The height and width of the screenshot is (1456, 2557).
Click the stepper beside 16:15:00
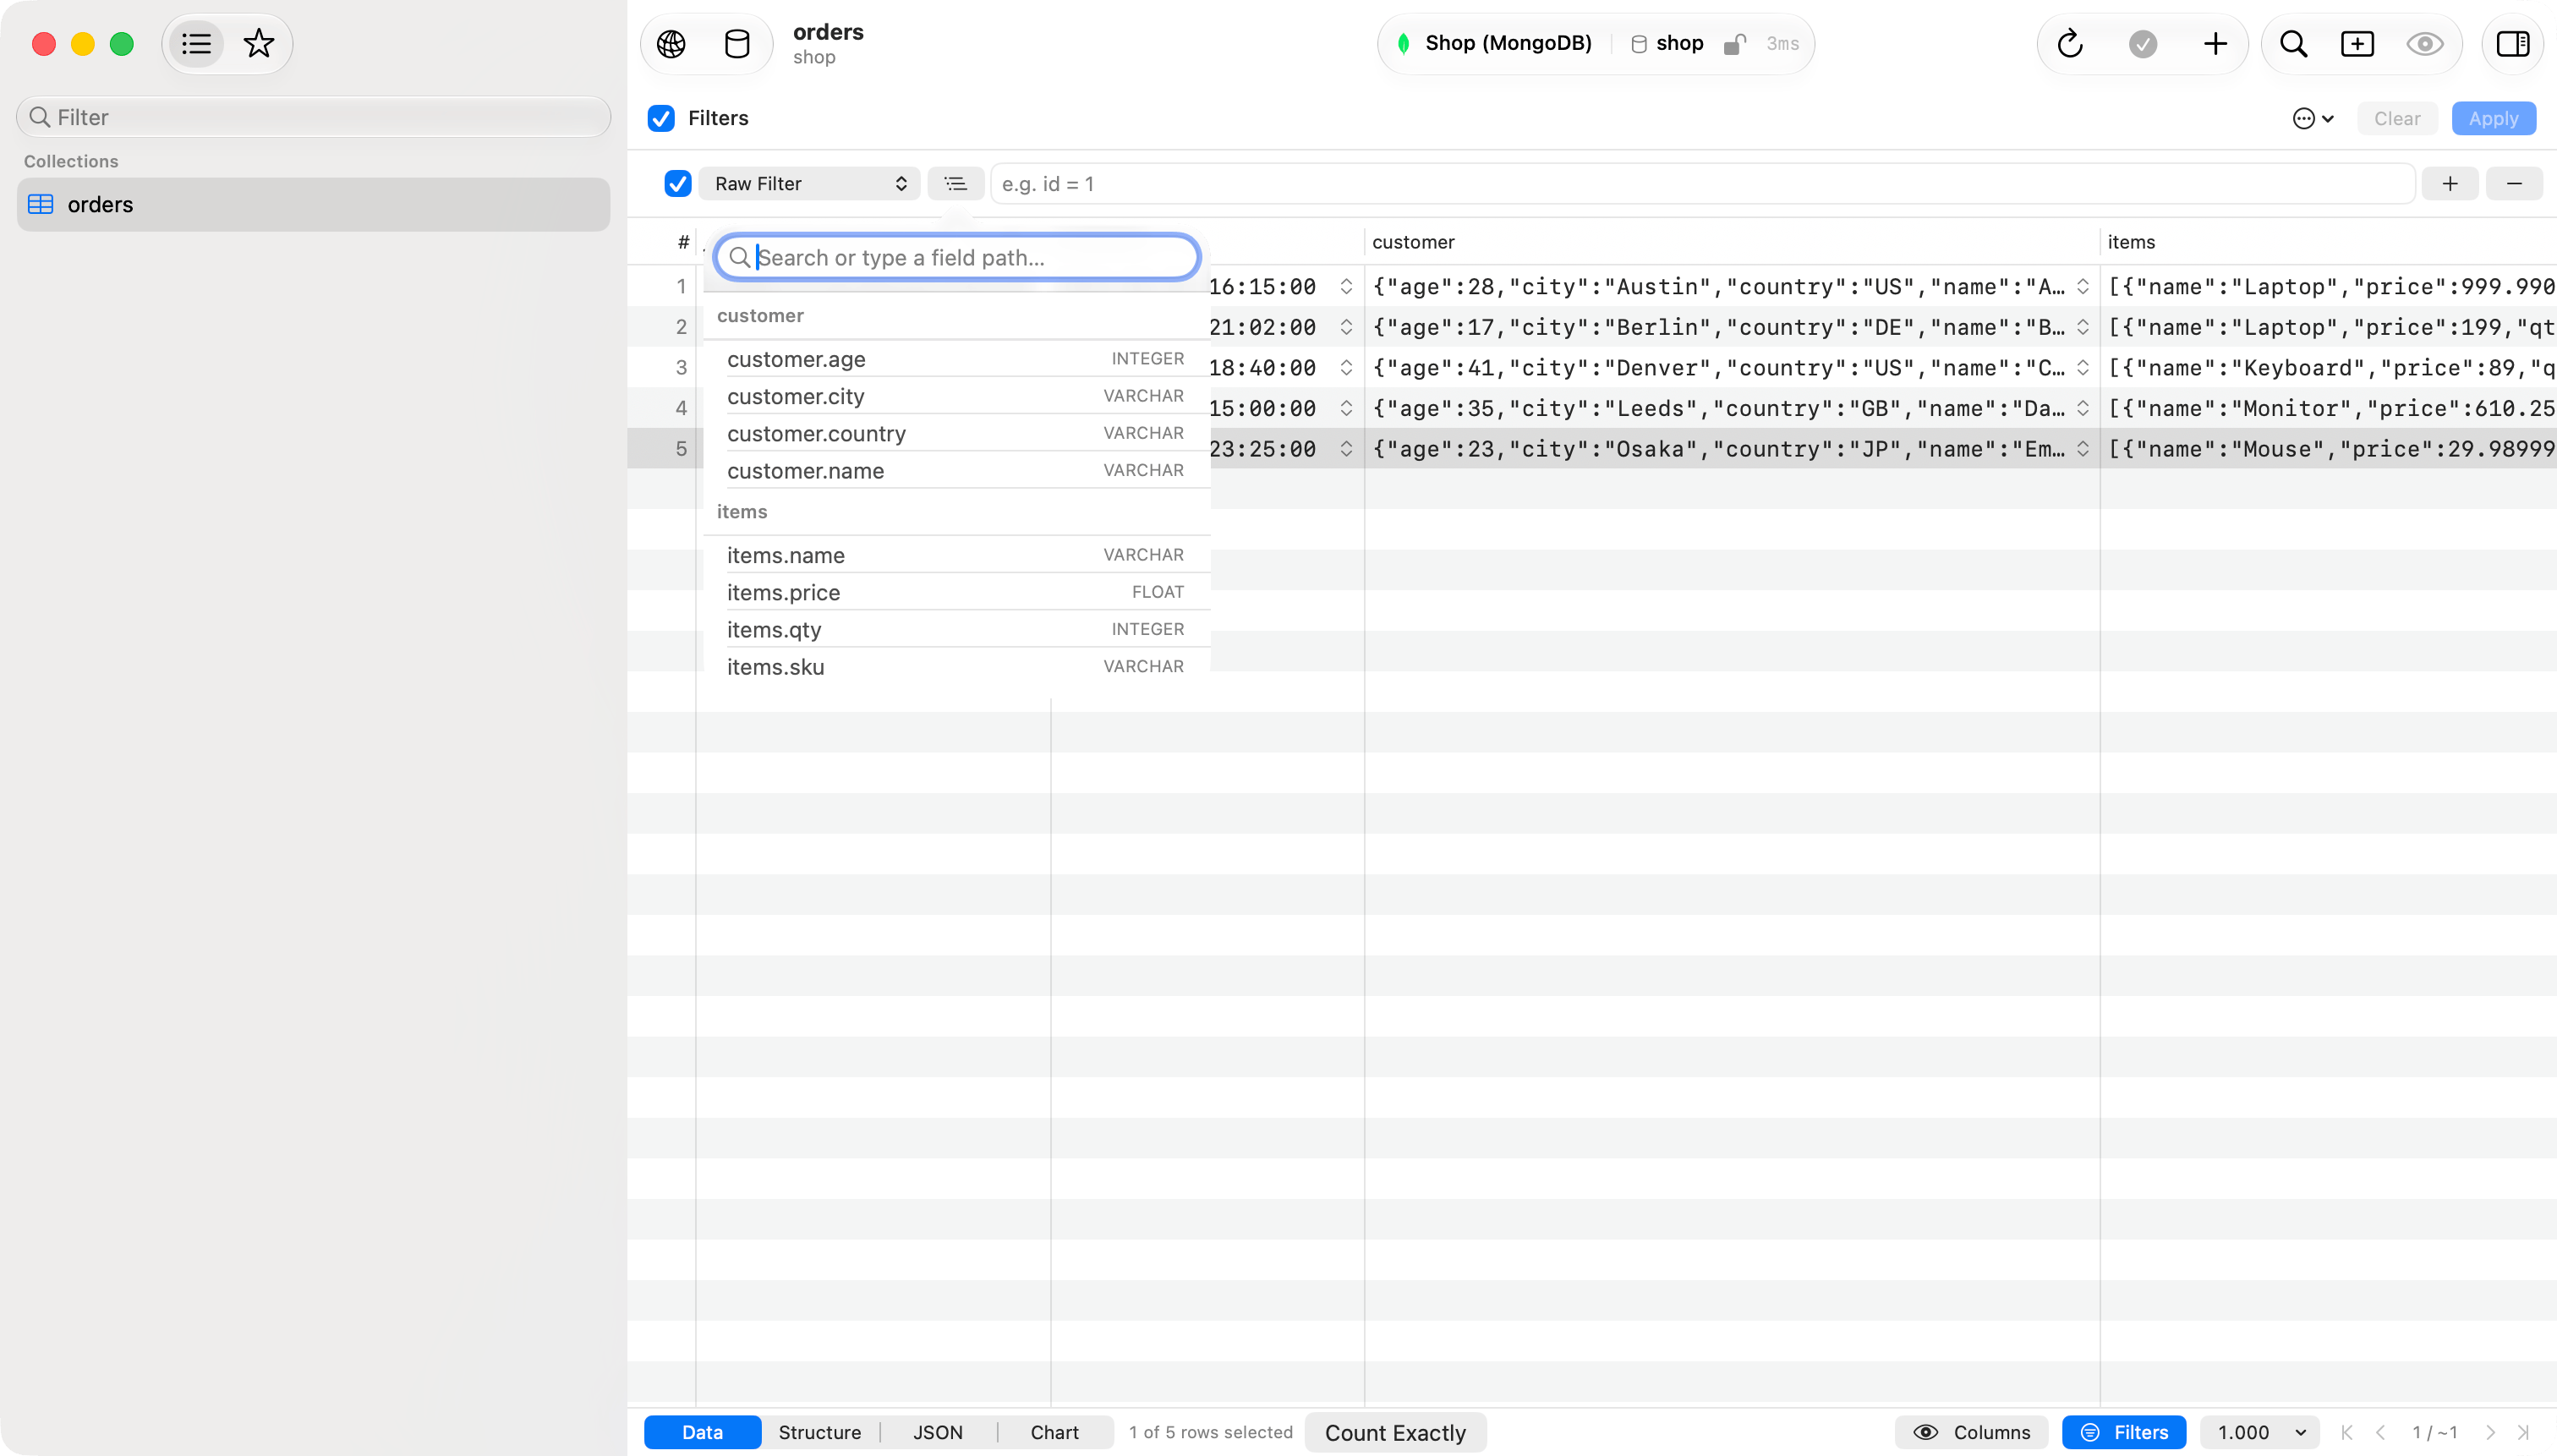(1346, 287)
